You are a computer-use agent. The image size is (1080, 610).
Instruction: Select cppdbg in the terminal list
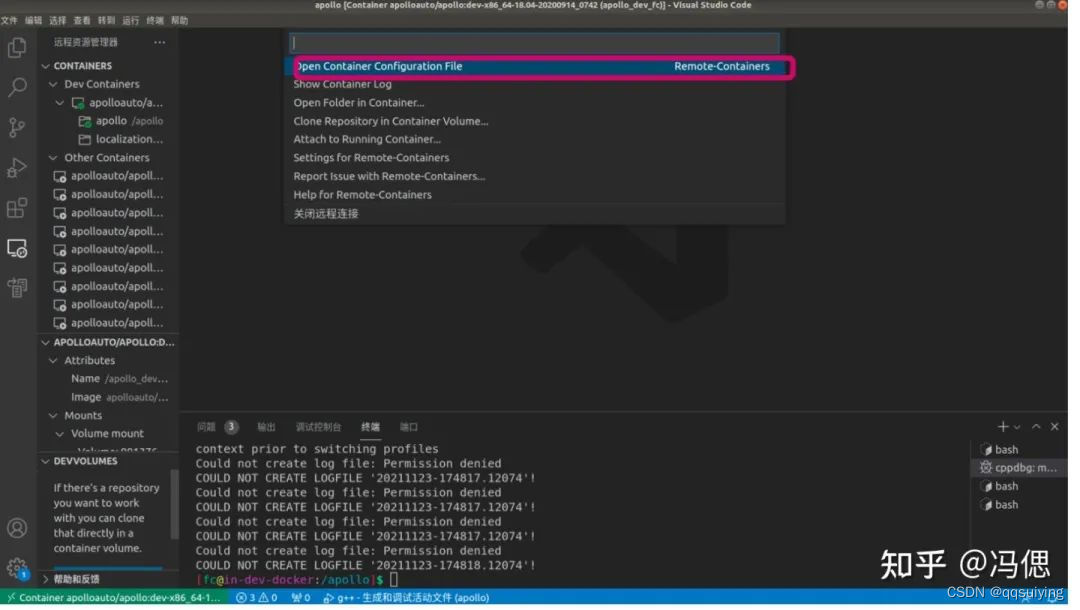point(1019,467)
